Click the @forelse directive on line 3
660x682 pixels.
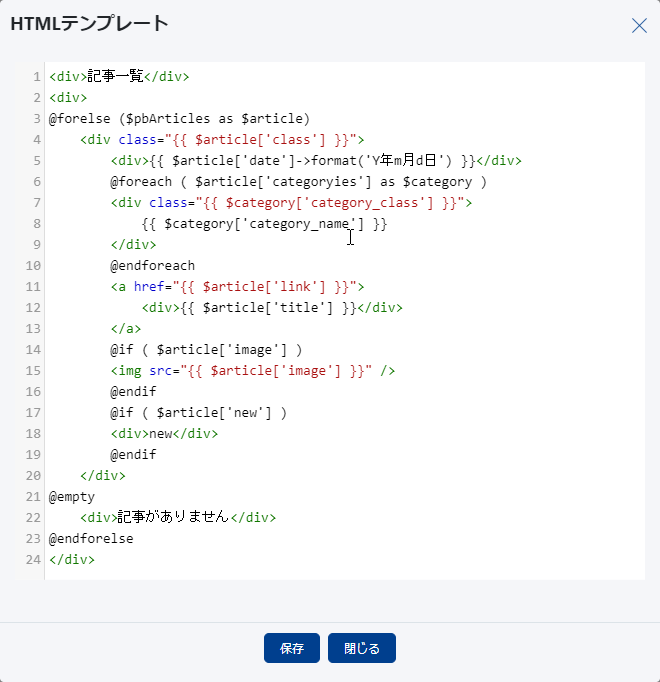pos(76,119)
